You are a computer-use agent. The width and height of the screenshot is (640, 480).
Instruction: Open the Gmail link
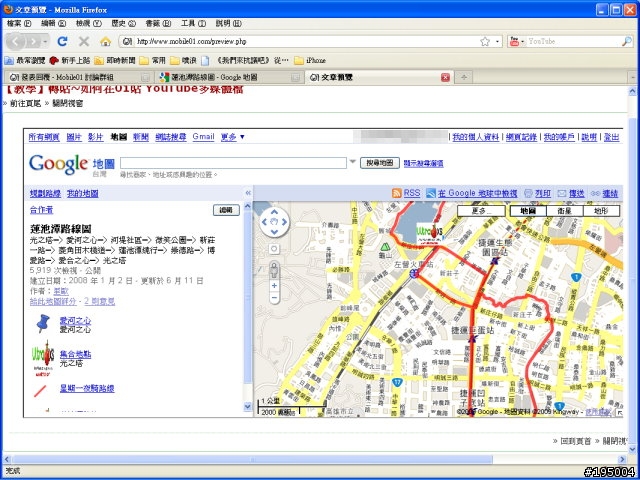coord(203,137)
